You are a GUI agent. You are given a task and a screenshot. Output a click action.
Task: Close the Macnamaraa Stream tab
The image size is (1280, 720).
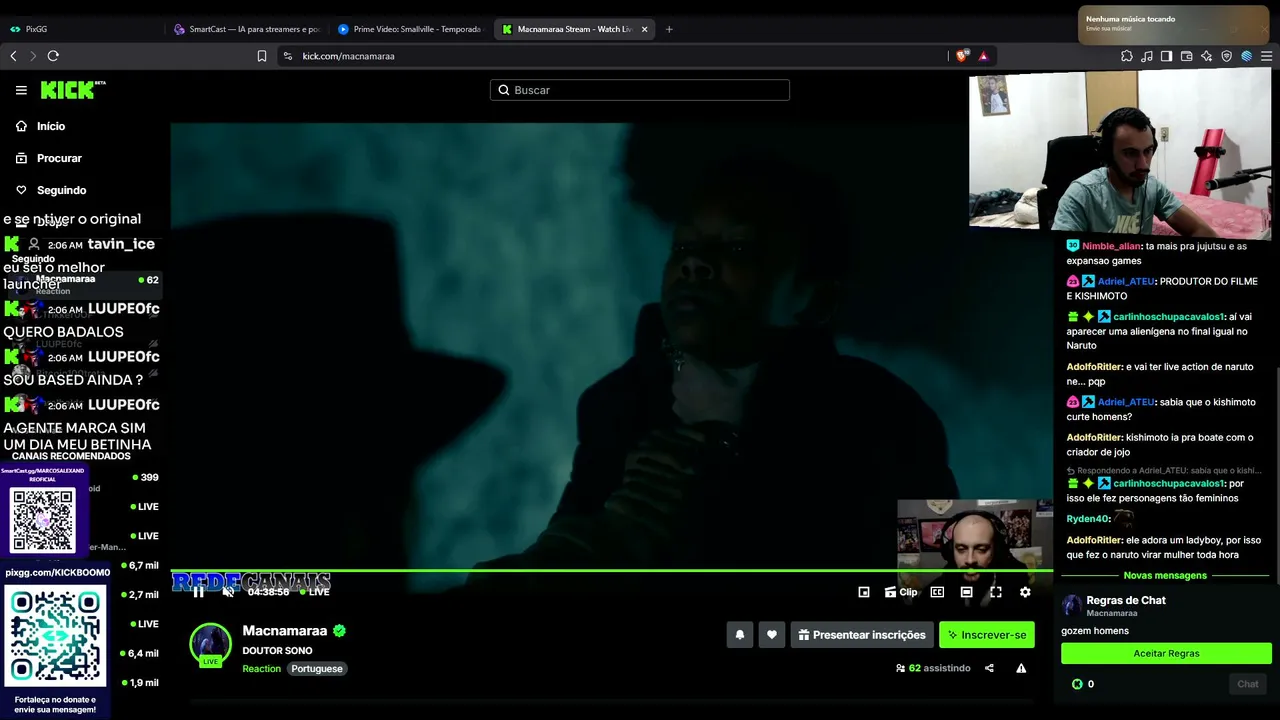(645, 29)
